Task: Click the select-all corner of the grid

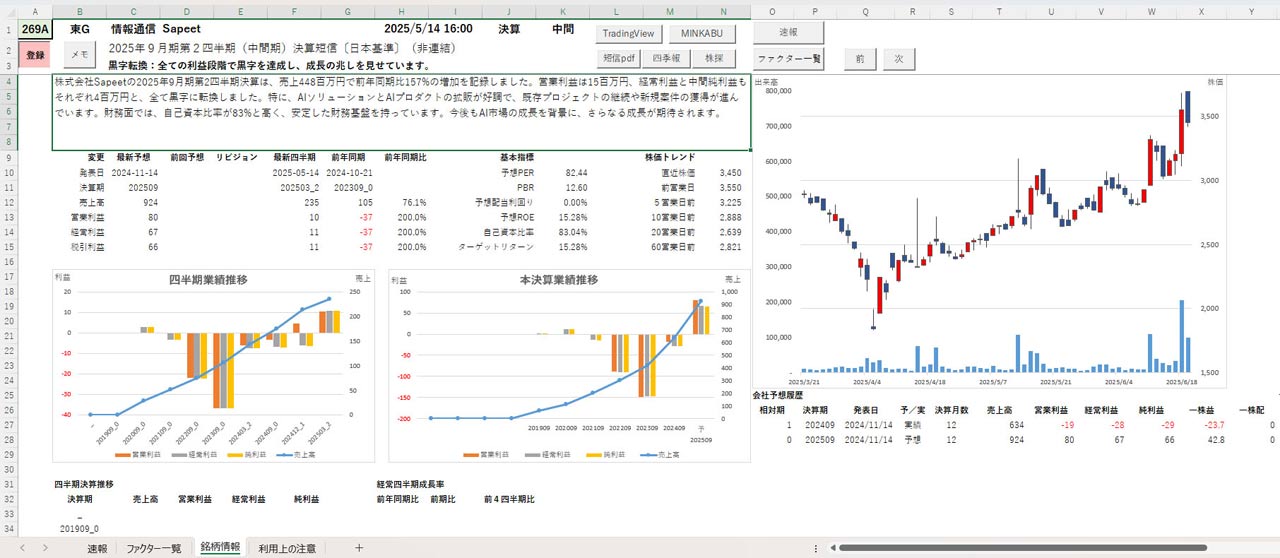Action: [x=8, y=10]
